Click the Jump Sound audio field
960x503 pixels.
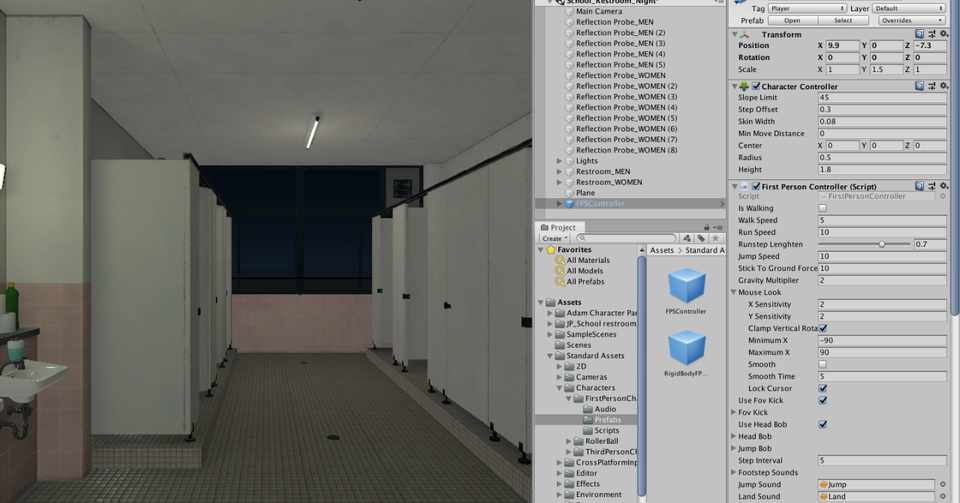[876, 485]
